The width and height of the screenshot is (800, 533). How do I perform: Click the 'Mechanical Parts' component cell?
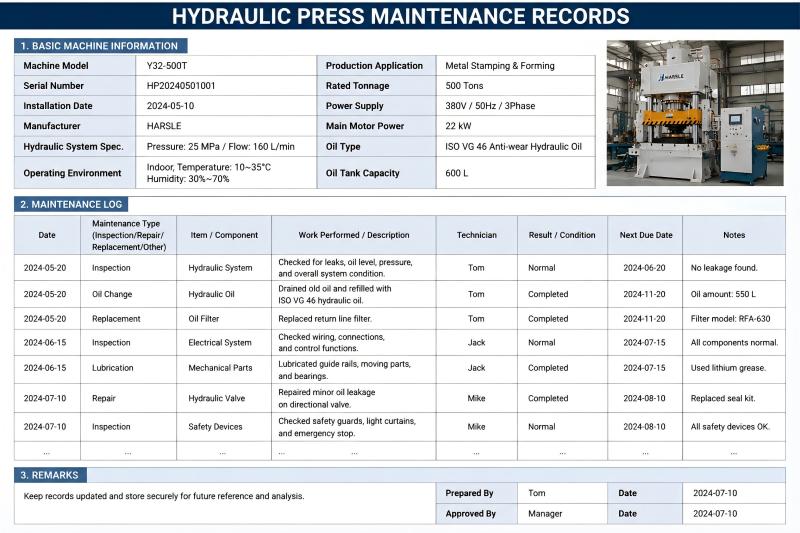(224, 368)
